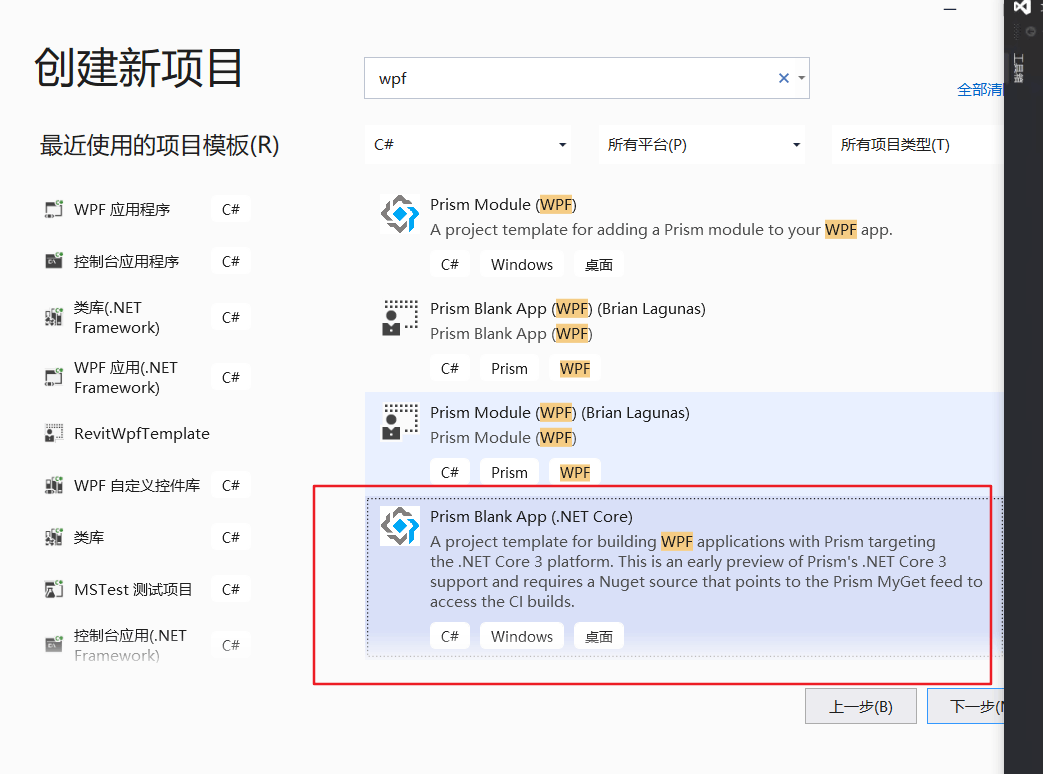Viewport: 1043px width, 774px height.
Task: Select Prism Module (WPF) (Brian Lagunas) title
Action: pyautogui.click(x=559, y=413)
